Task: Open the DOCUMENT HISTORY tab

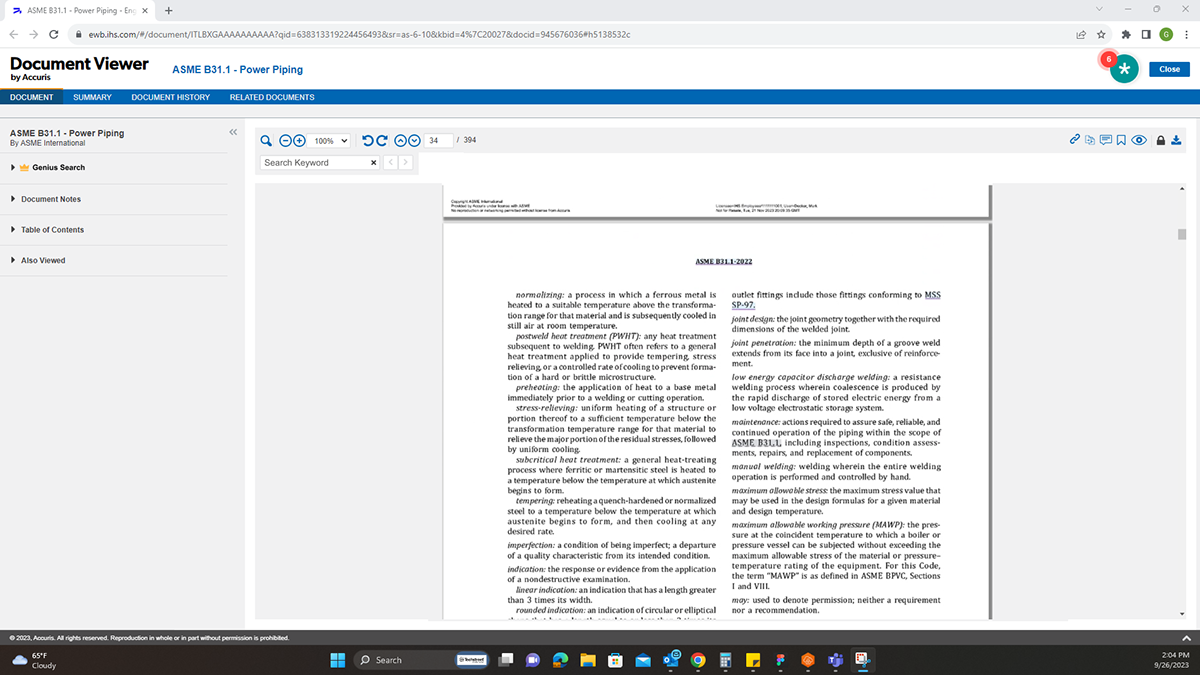Action: tap(171, 97)
